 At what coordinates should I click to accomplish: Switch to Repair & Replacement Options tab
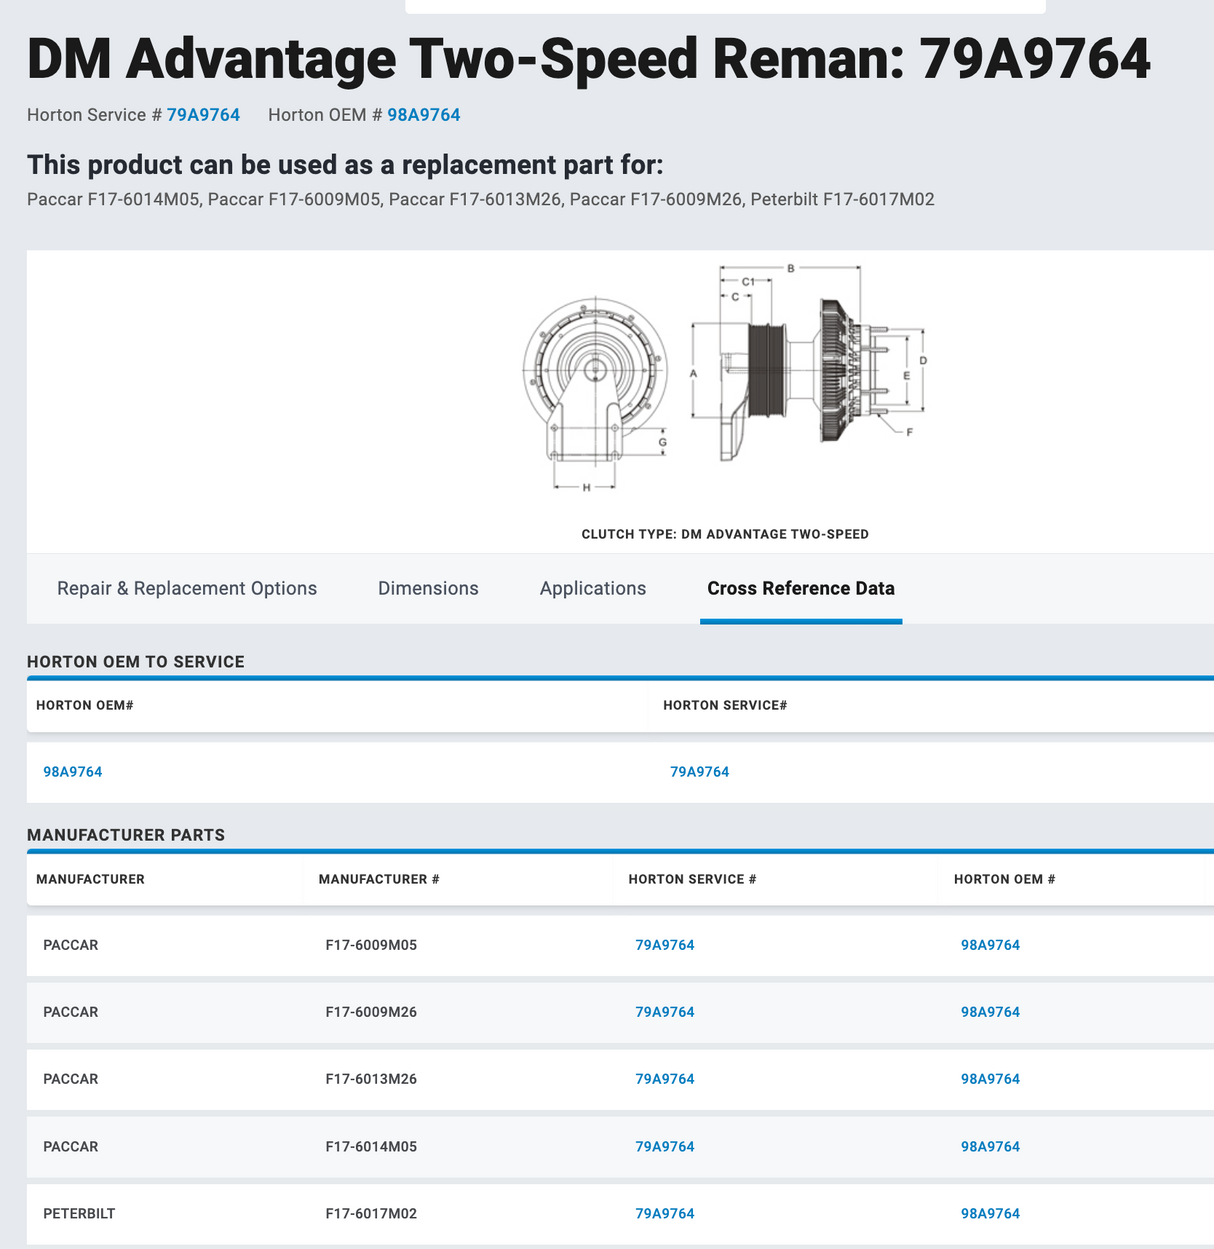(187, 588)
